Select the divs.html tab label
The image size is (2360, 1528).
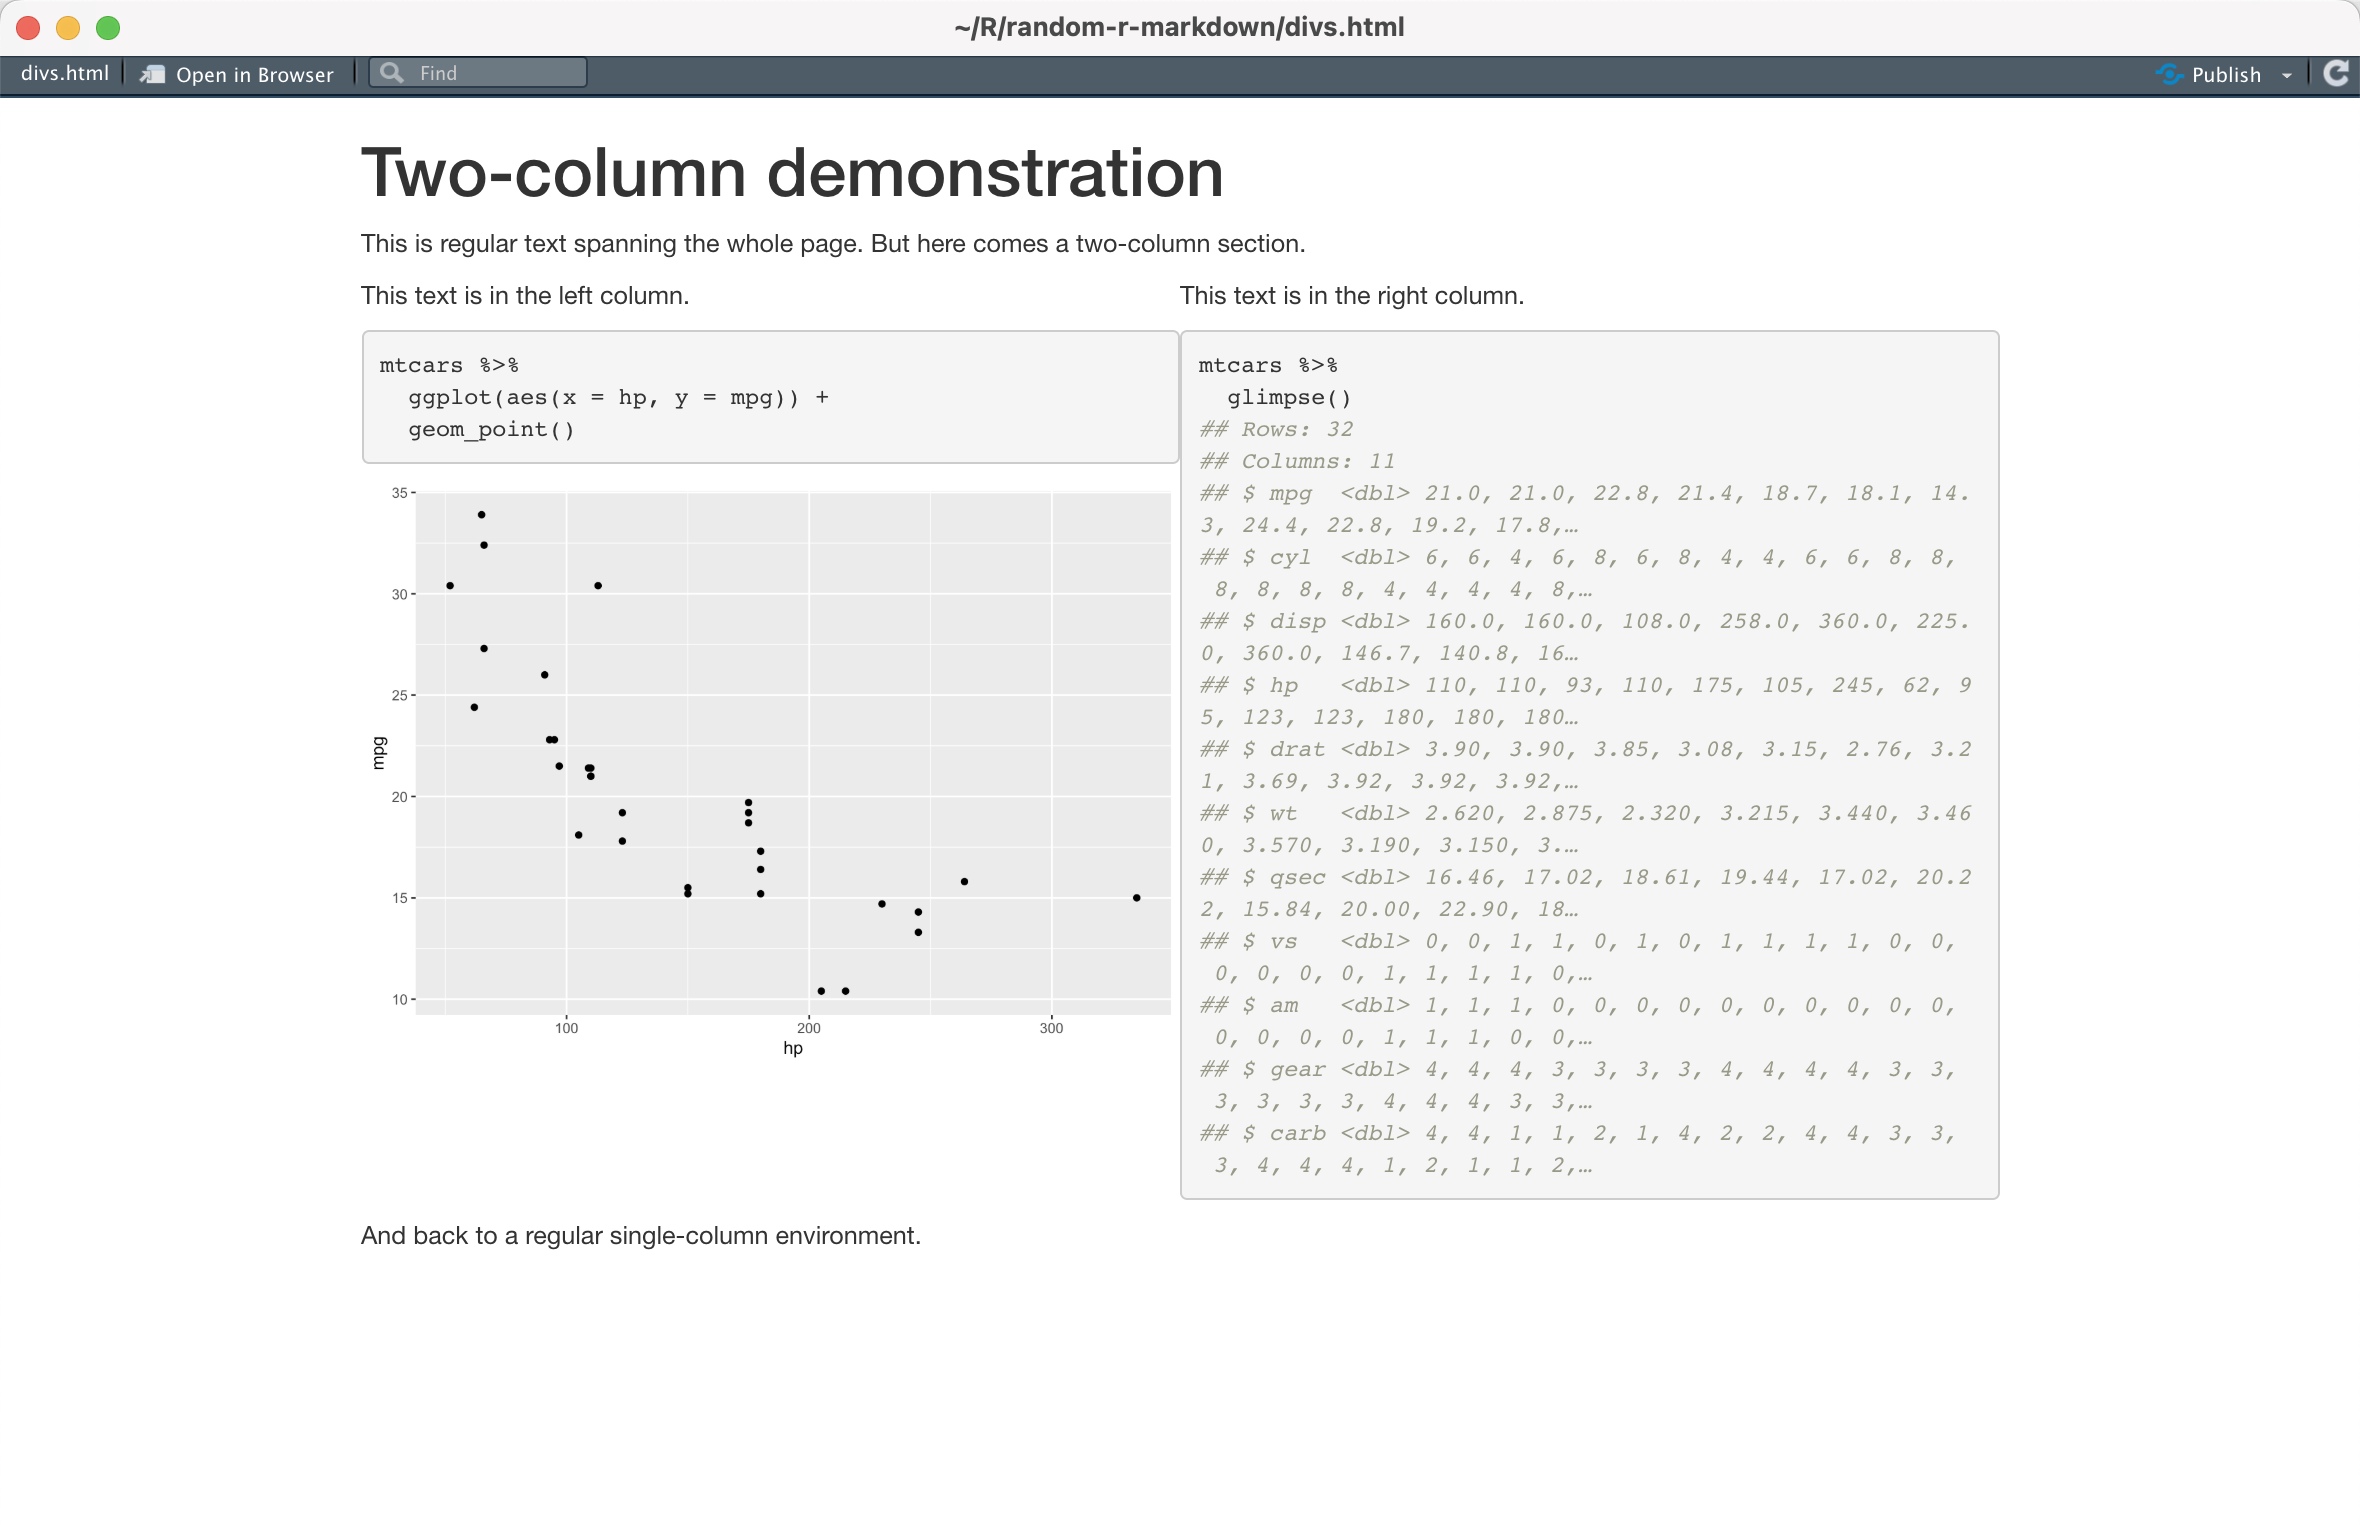tap(64, 73)
